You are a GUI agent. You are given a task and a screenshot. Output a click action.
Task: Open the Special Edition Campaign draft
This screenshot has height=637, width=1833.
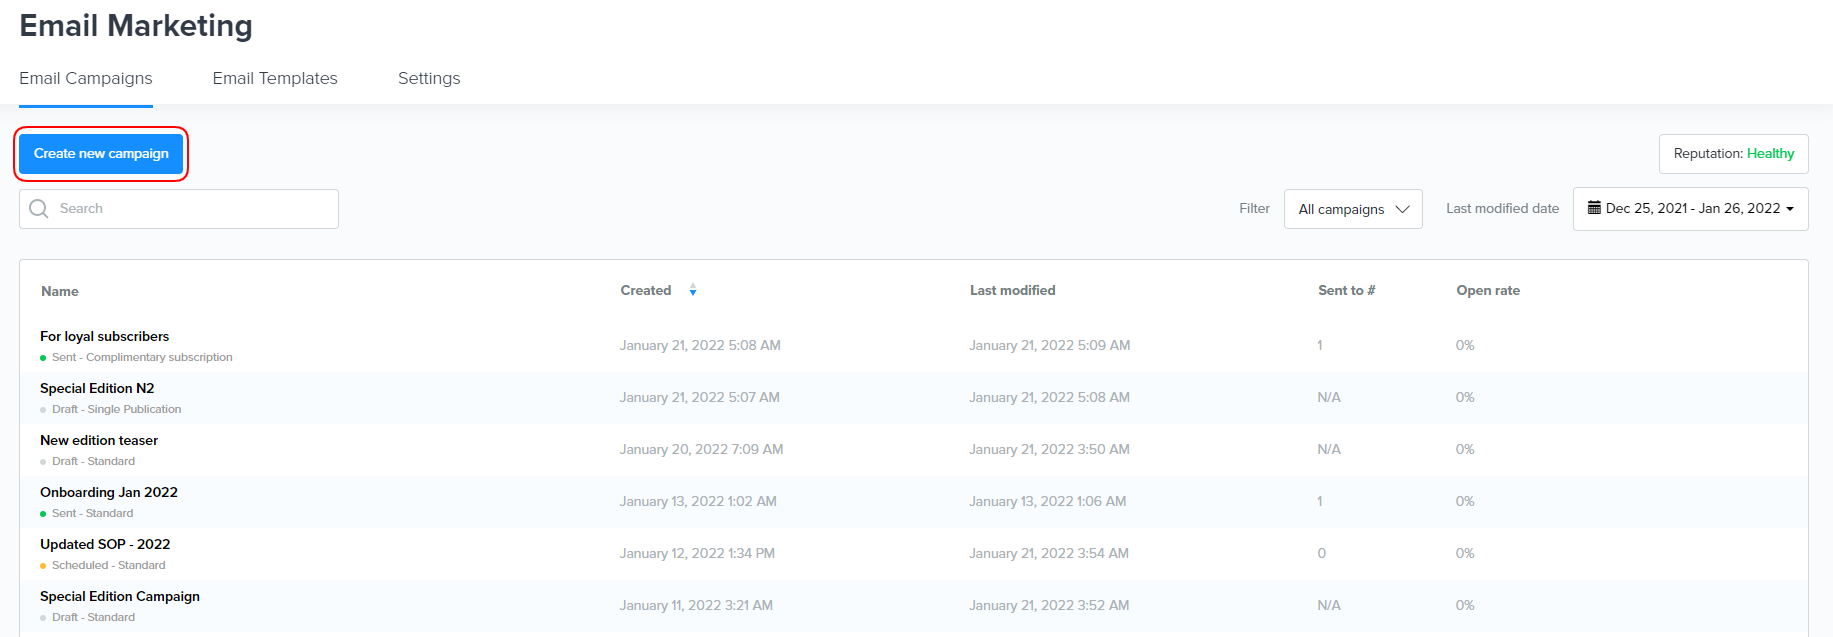[120, 597]
